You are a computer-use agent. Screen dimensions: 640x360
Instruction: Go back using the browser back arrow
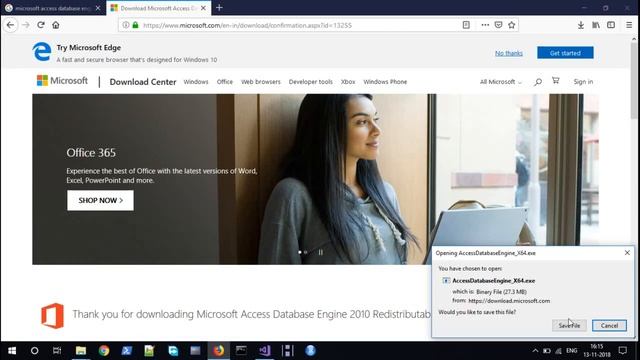point(10,25)
